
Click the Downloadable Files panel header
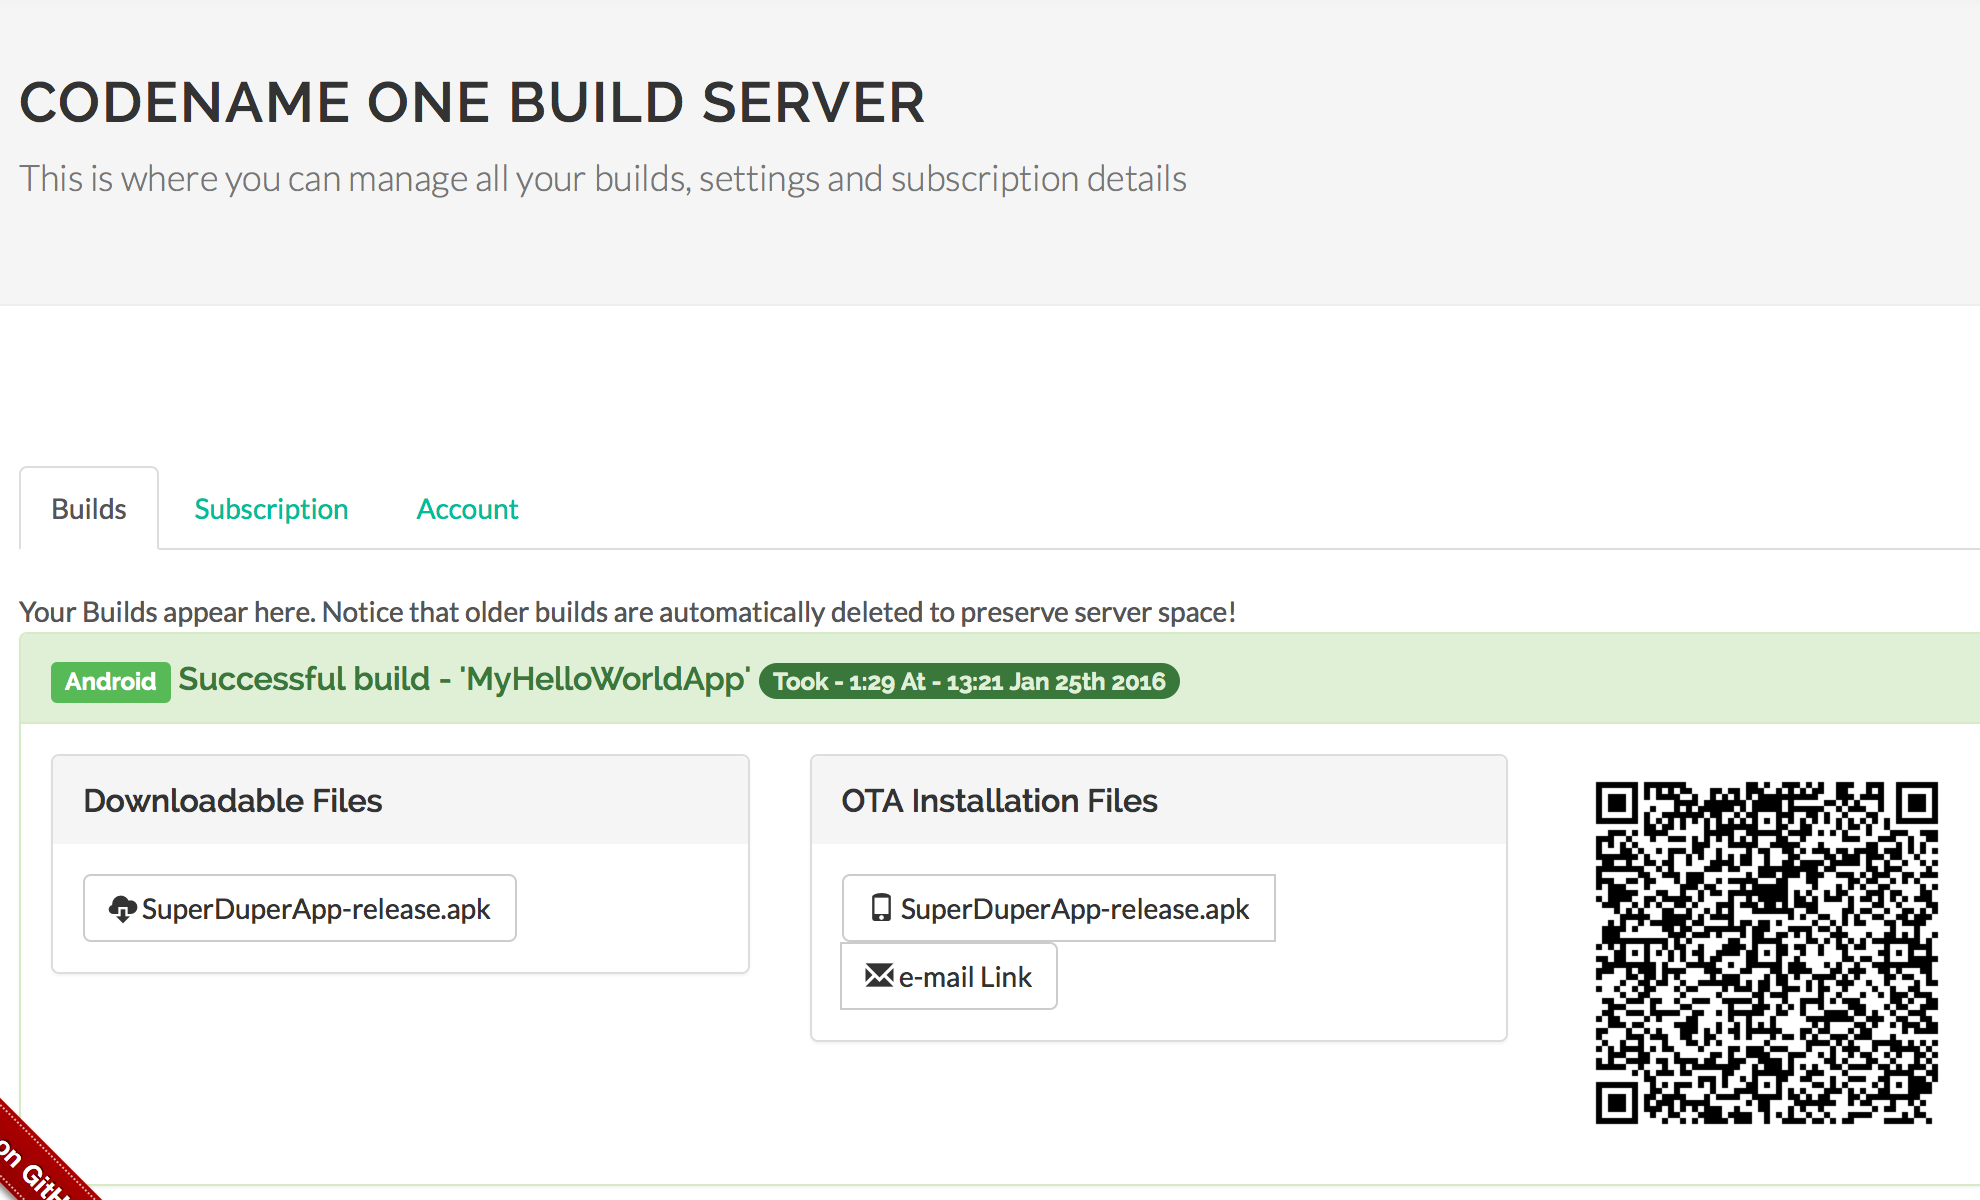pos(400,800)
